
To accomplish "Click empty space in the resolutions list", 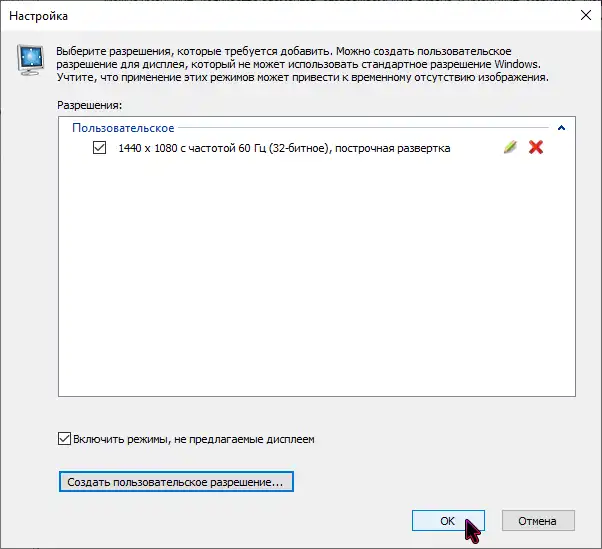I will [x=316, y=290].
